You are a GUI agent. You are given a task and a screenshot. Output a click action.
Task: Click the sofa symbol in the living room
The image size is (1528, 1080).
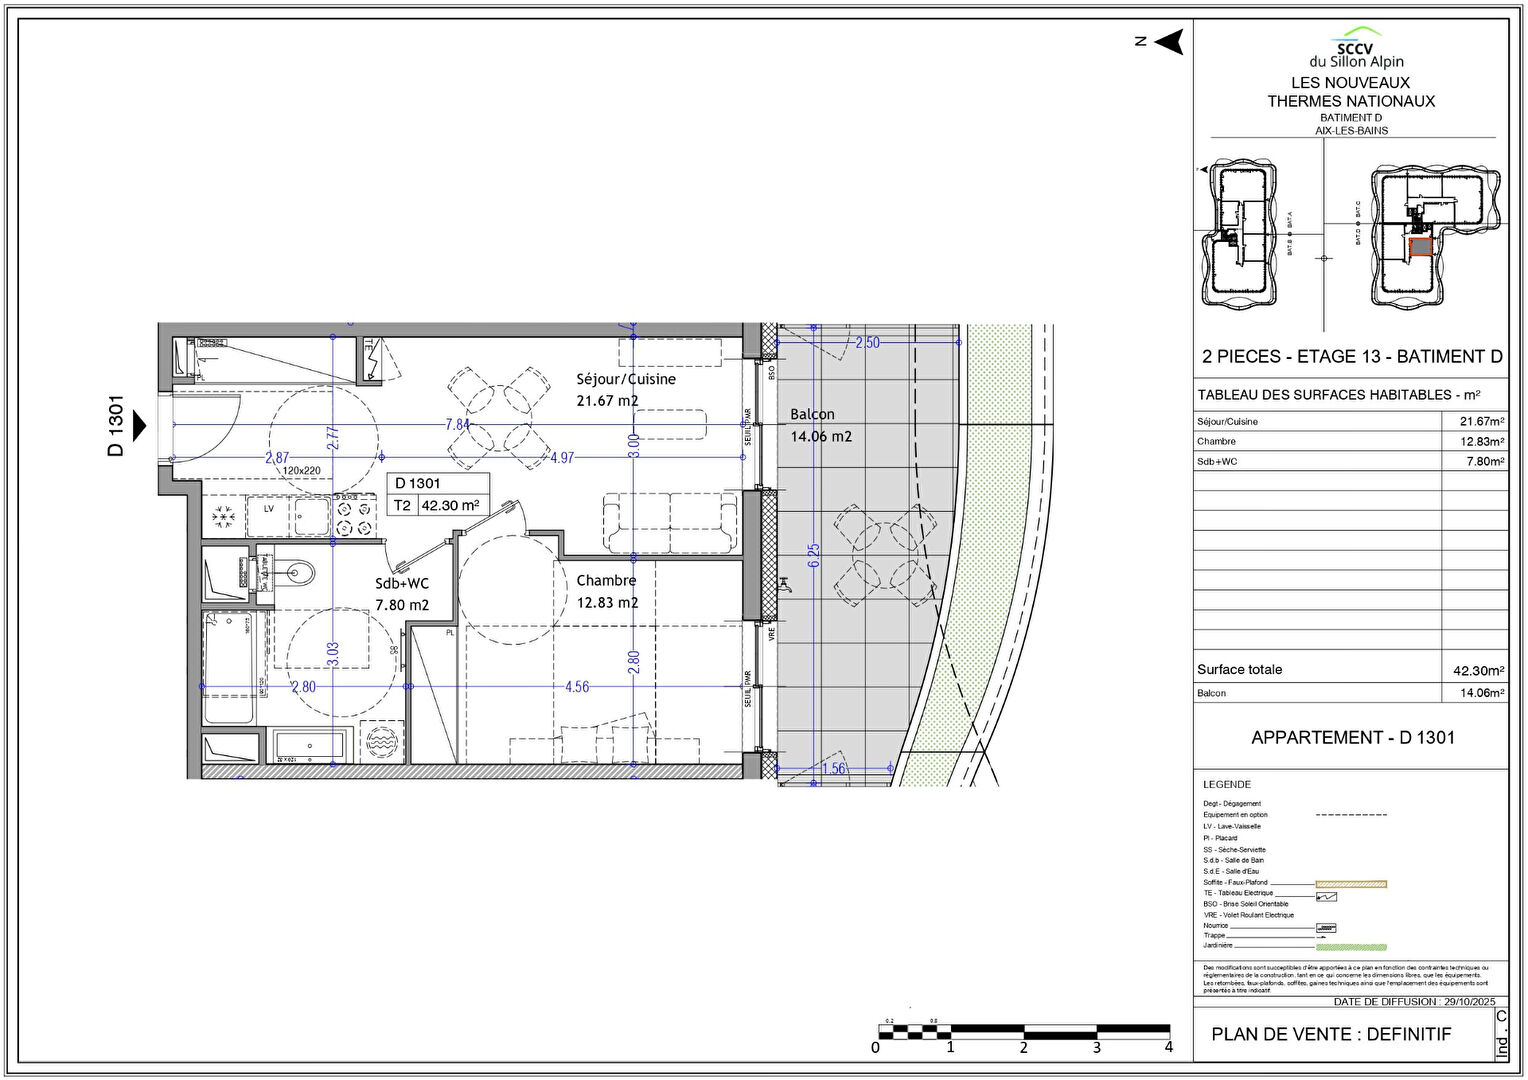670,523
